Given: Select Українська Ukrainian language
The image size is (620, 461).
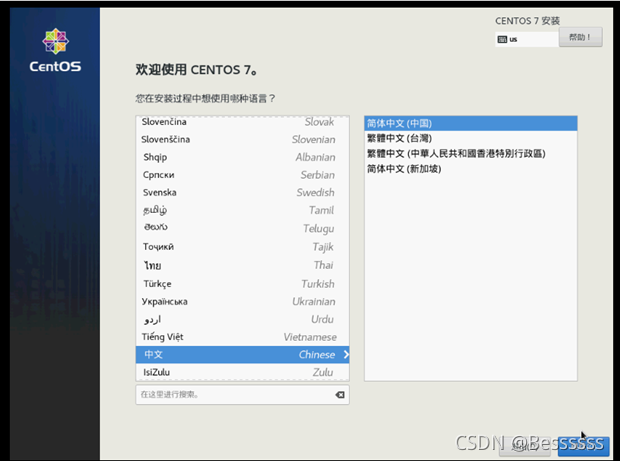Looking at the screenshot, I should coord(242,301).
